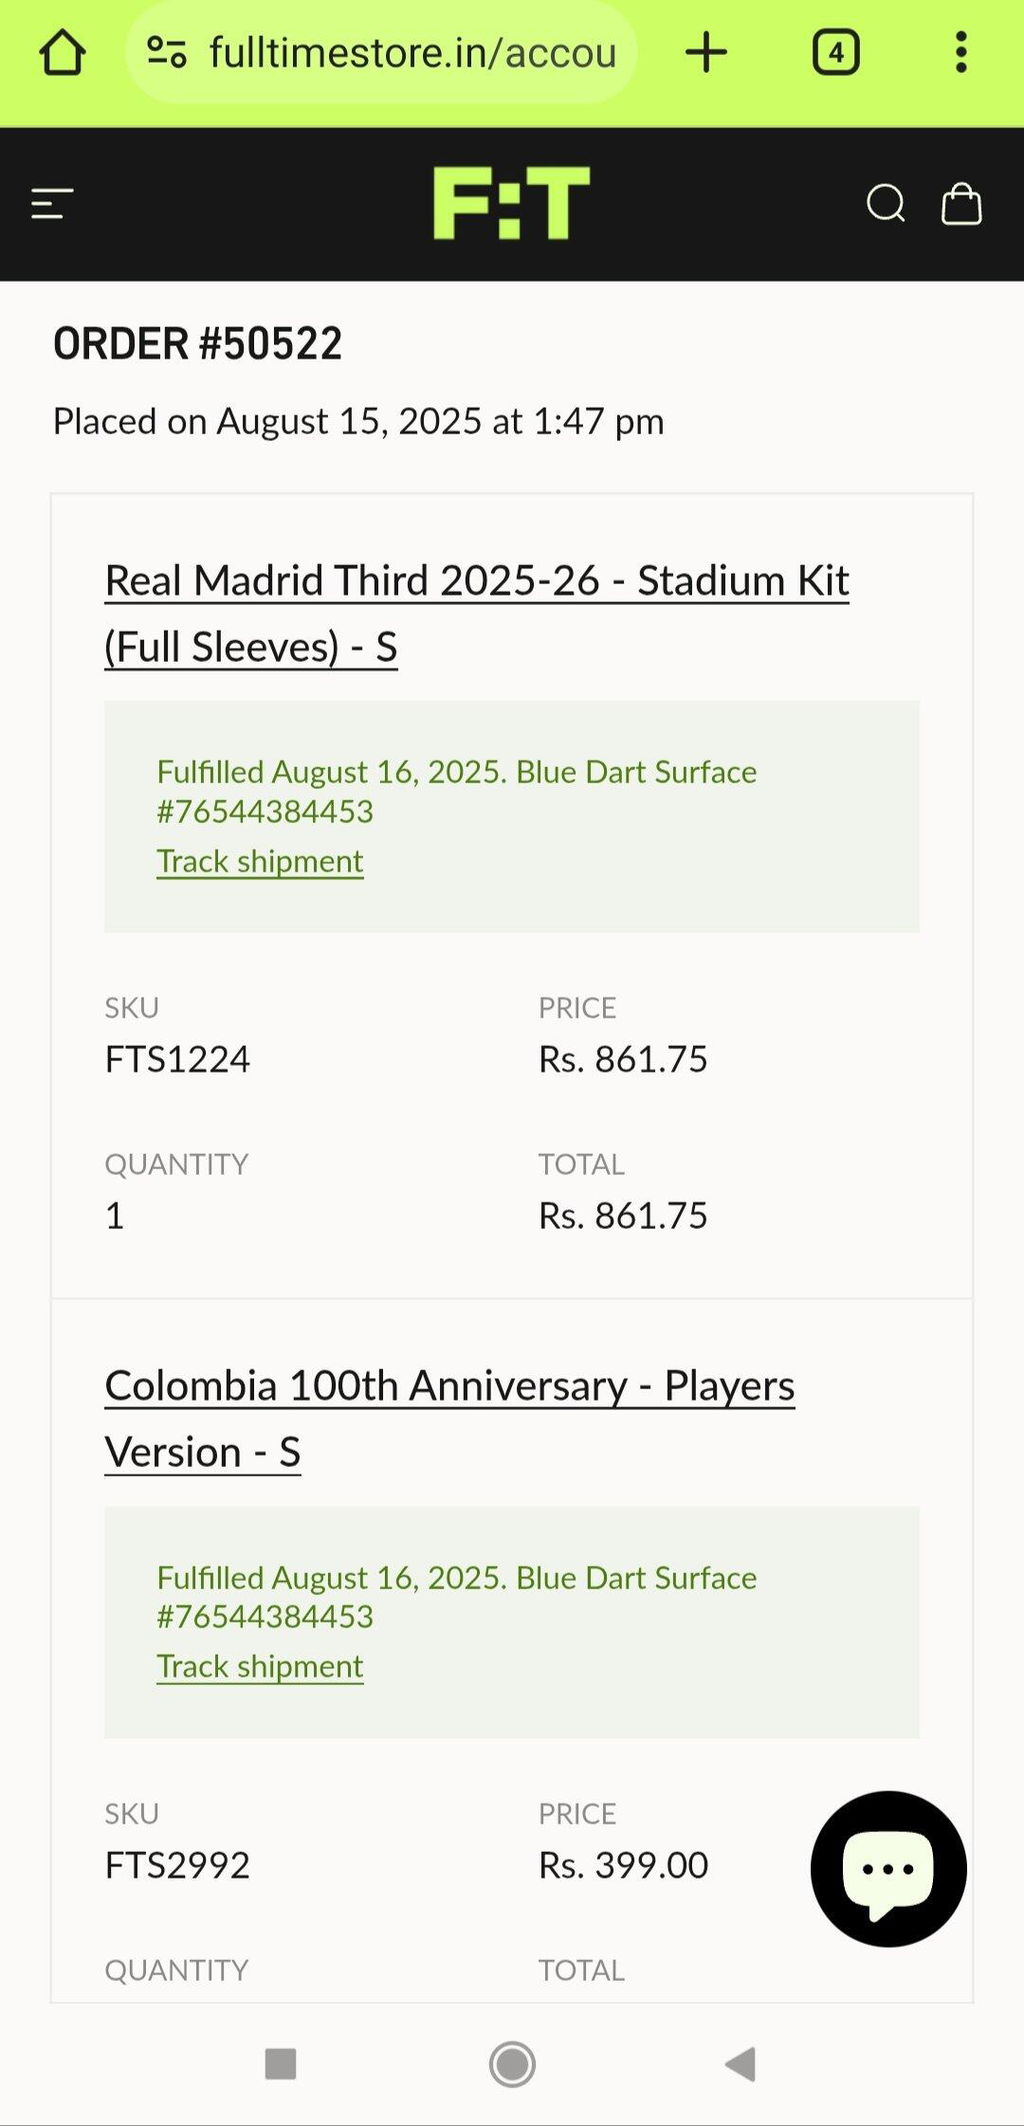
Task: Open the store hamburger menu
Action: (52, 204)
